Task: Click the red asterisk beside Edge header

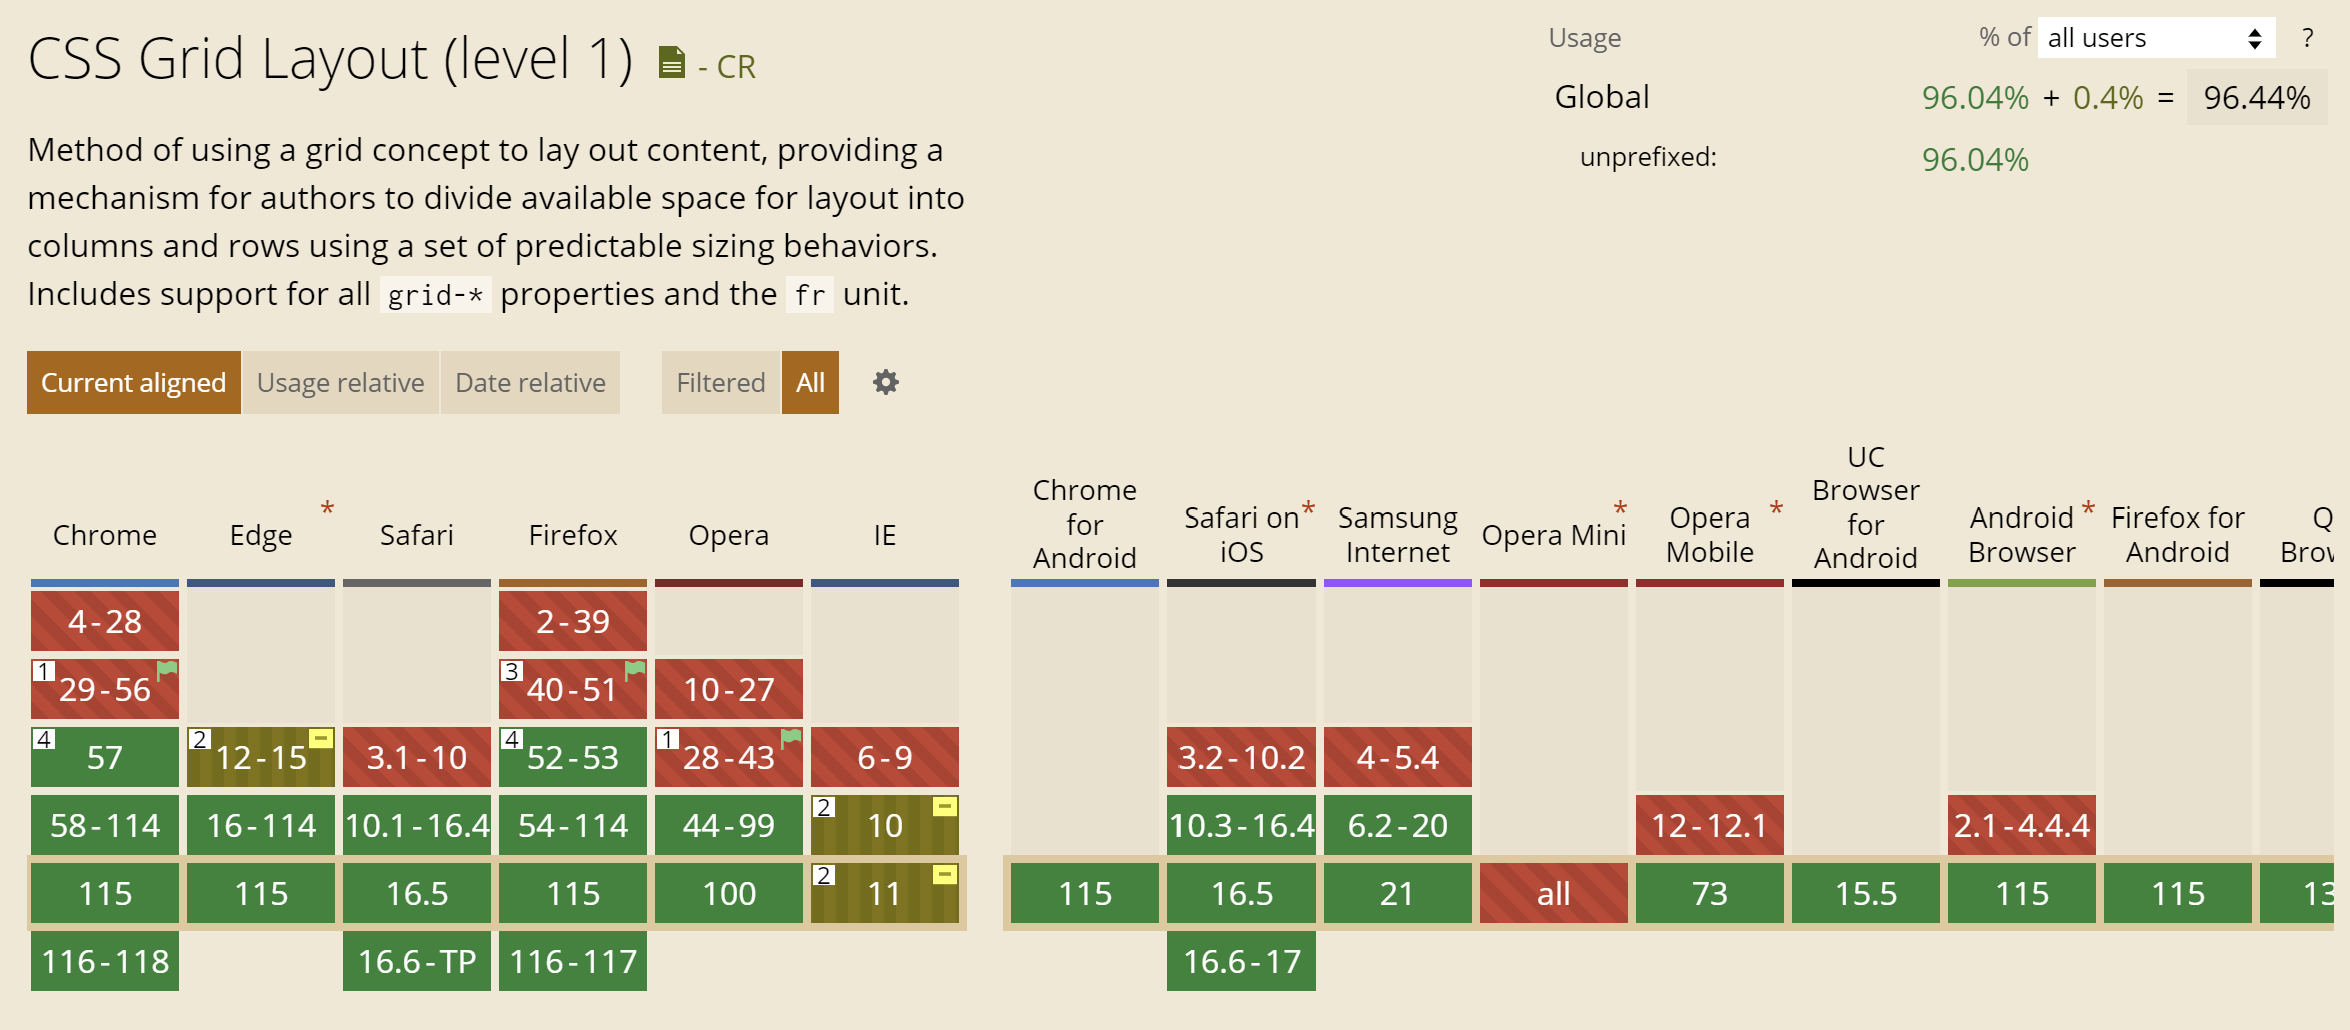Action: 328,508
